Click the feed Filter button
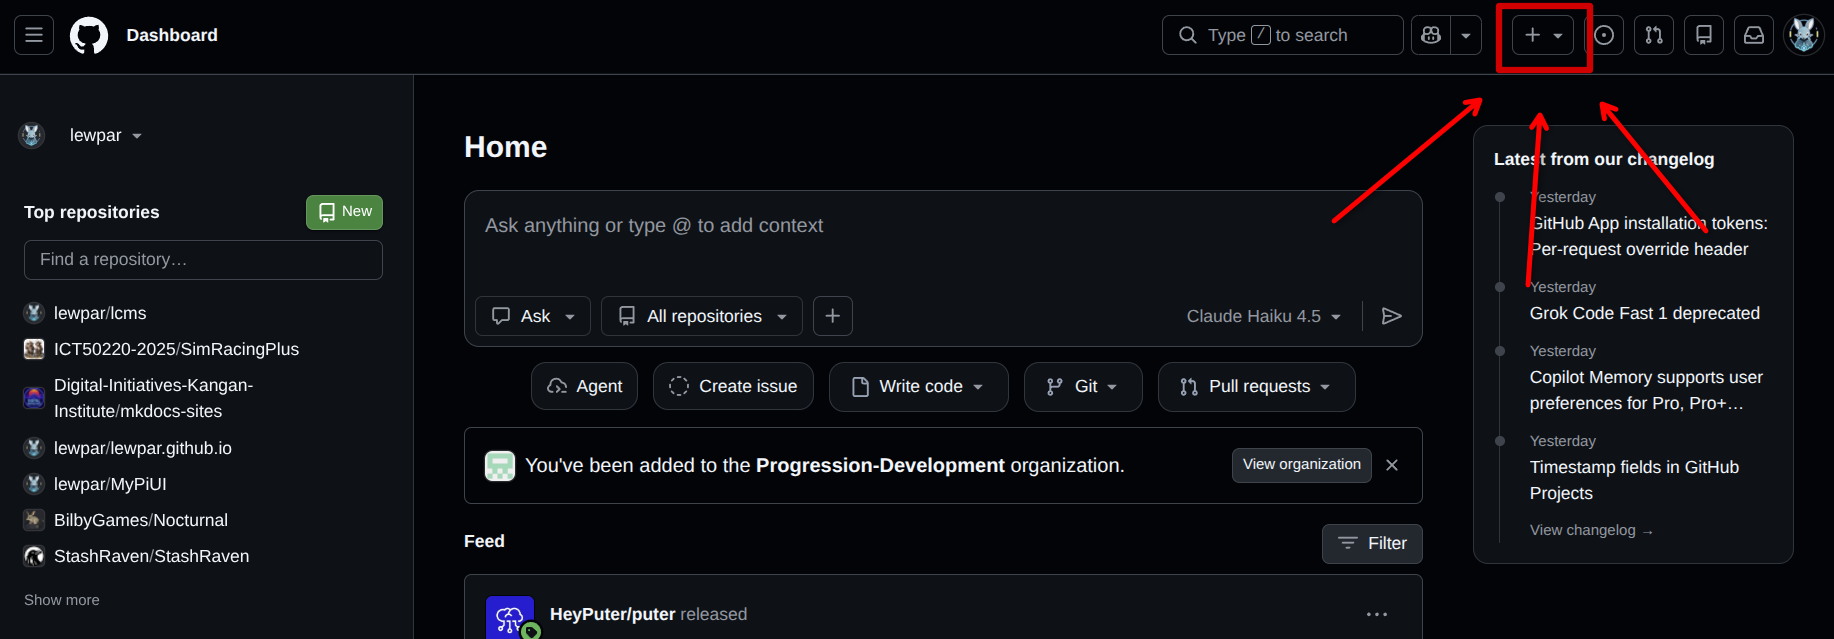 (x=1372, y=543)
